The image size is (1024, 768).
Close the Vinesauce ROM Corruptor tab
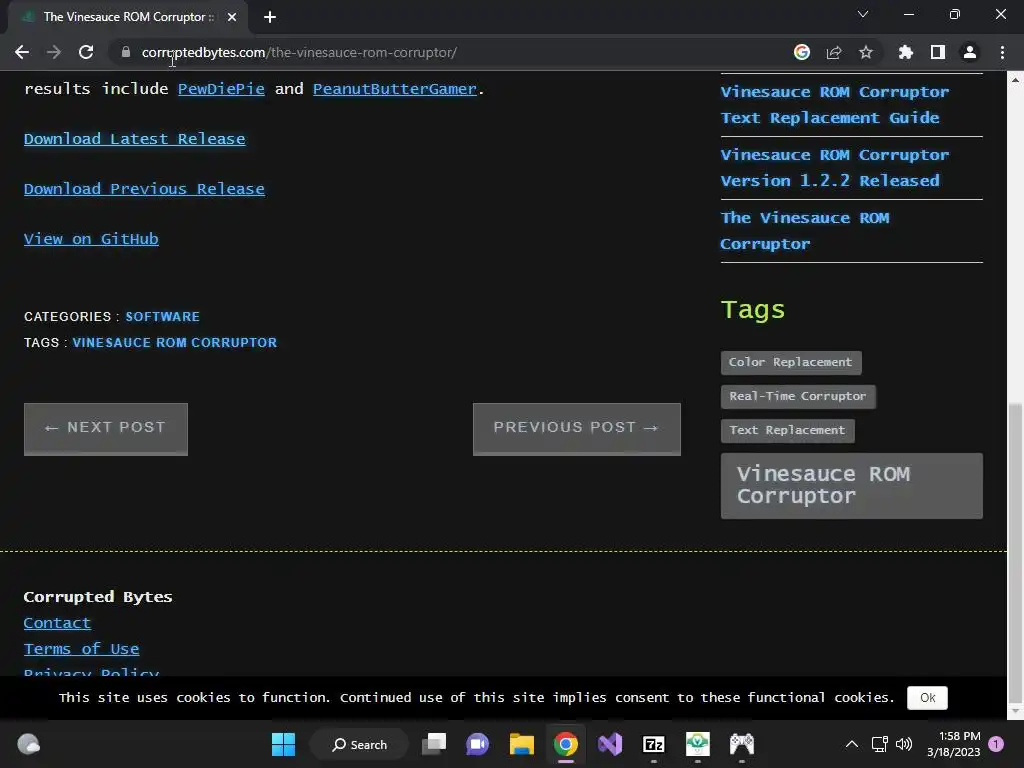[x=232, y=17]
